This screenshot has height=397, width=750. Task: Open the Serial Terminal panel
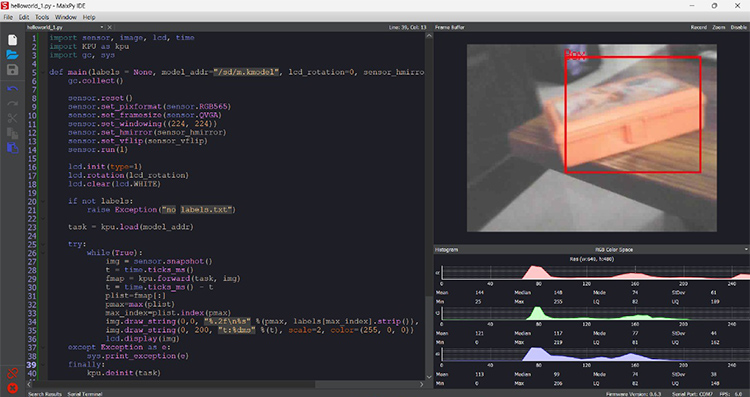coord(85,394)
